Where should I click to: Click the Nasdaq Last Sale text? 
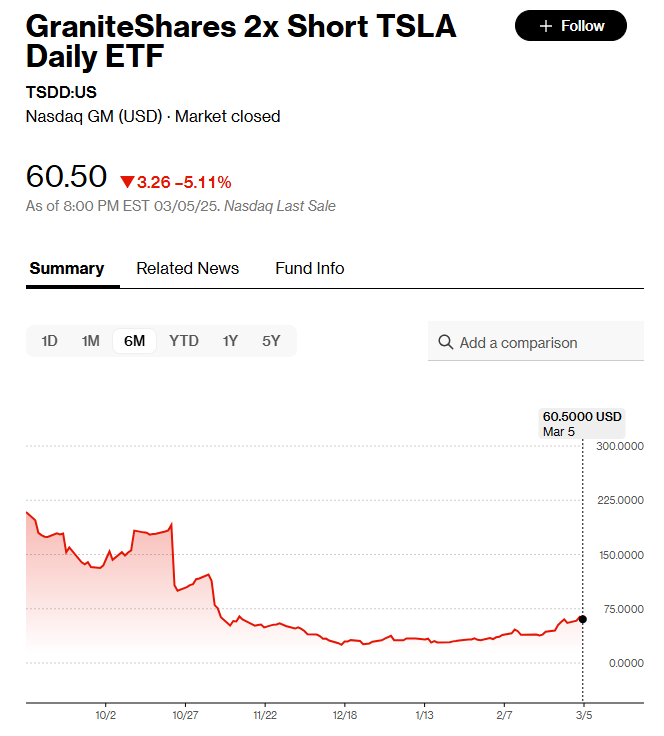(280, 206)
